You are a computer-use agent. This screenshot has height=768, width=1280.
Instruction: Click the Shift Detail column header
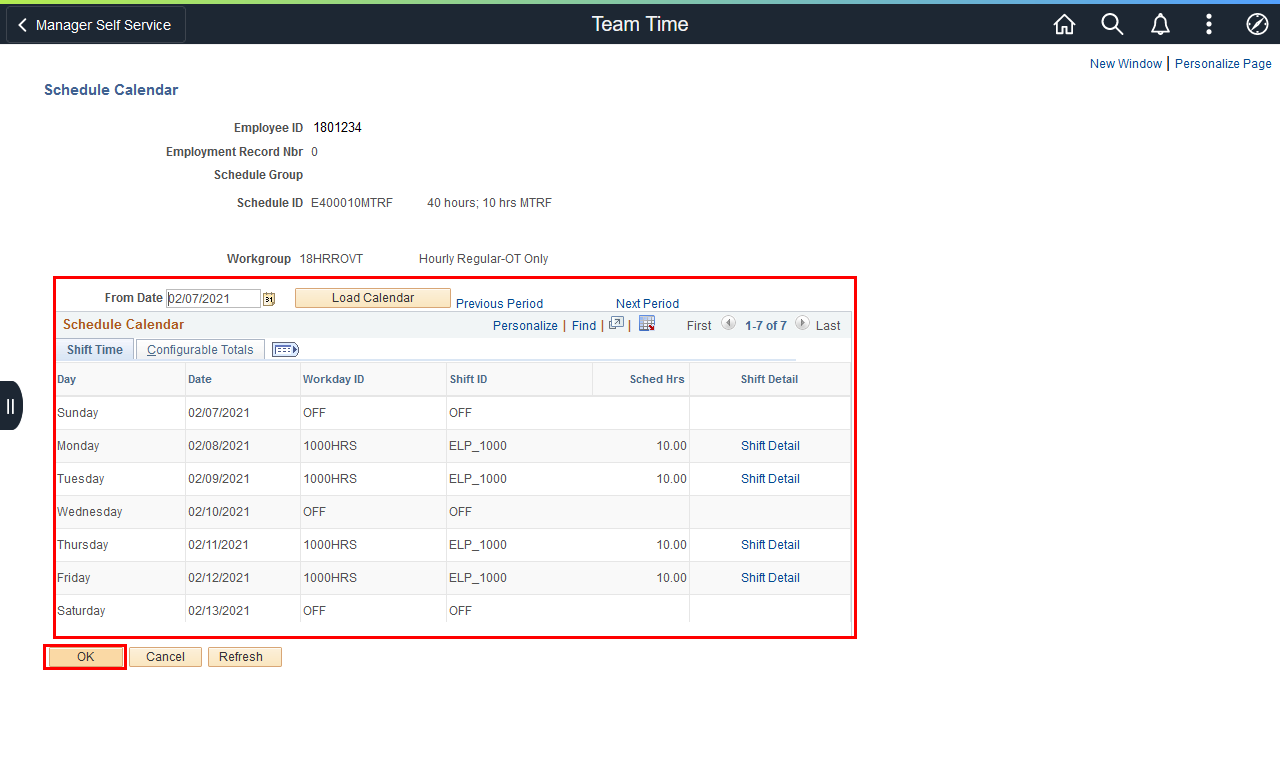(x=770, y=380)
